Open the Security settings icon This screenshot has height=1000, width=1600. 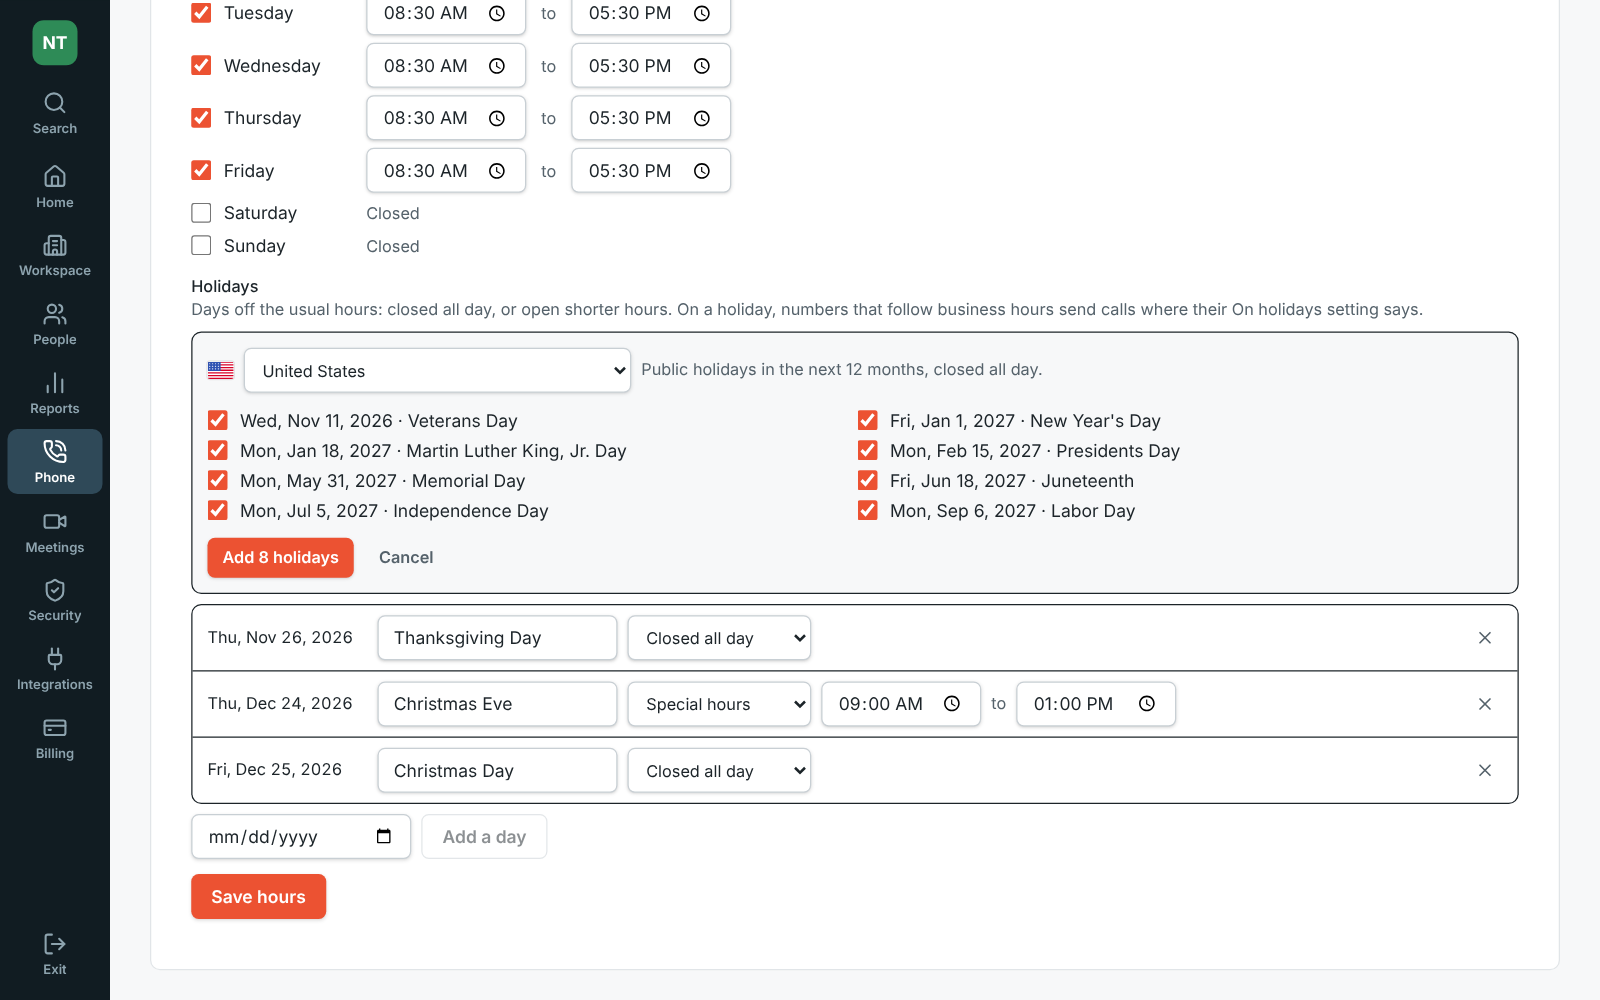pyautogui.click(x=54, y=590)
